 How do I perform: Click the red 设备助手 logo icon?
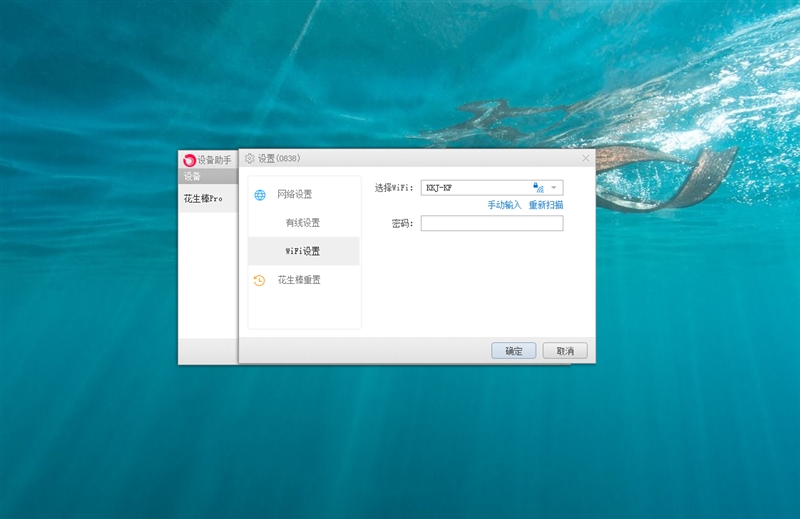[189, 160]
